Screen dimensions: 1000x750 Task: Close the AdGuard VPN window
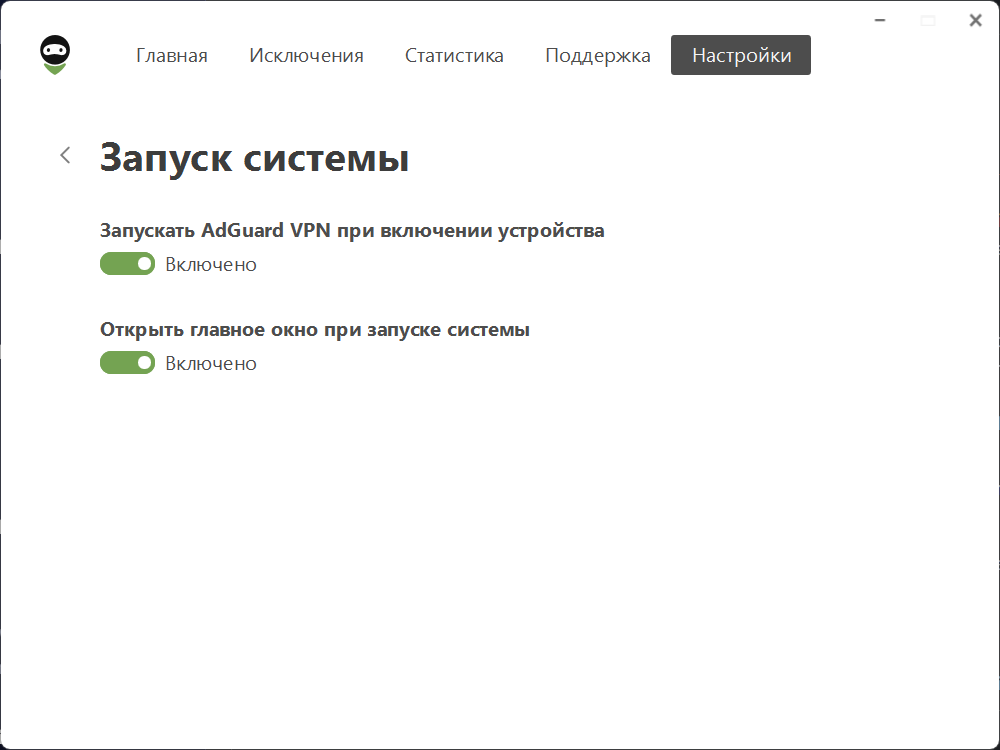975,20
